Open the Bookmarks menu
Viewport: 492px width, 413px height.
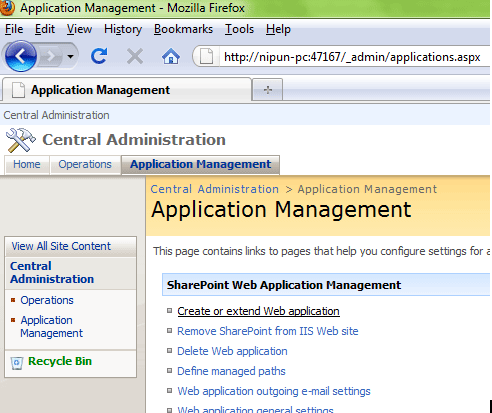183,29
